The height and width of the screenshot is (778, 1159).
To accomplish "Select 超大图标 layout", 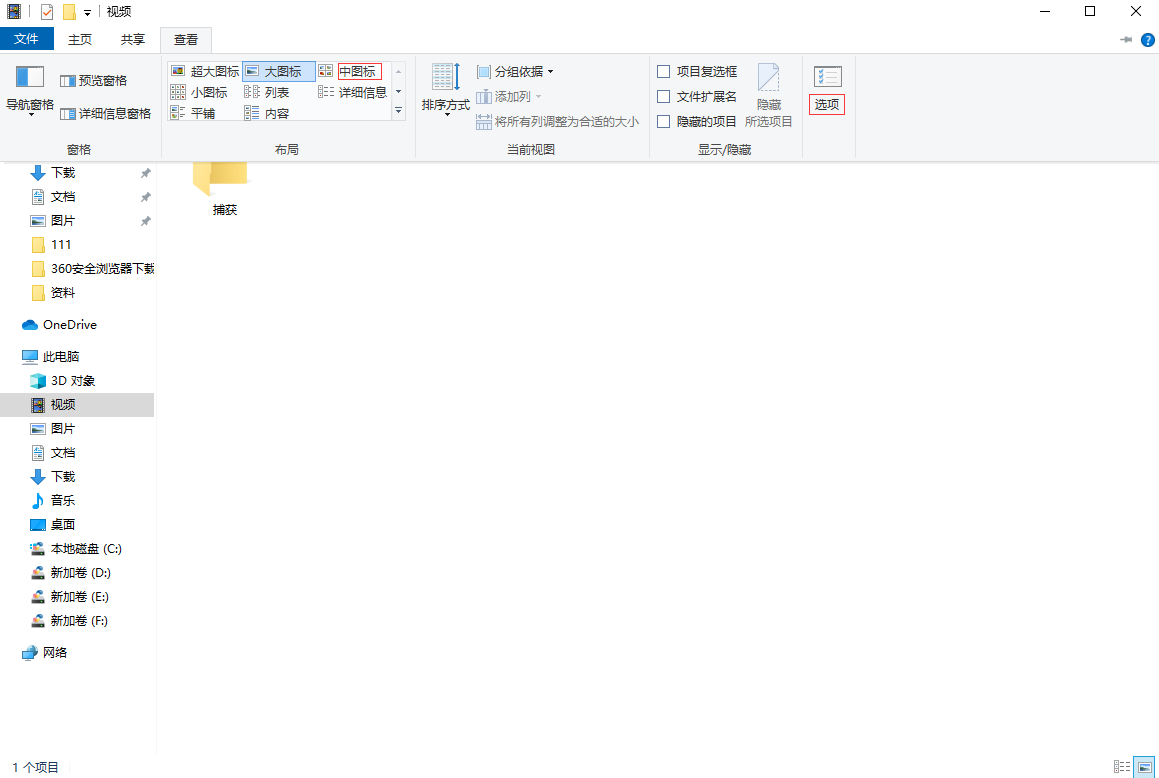I will click(x=205, y=71).
